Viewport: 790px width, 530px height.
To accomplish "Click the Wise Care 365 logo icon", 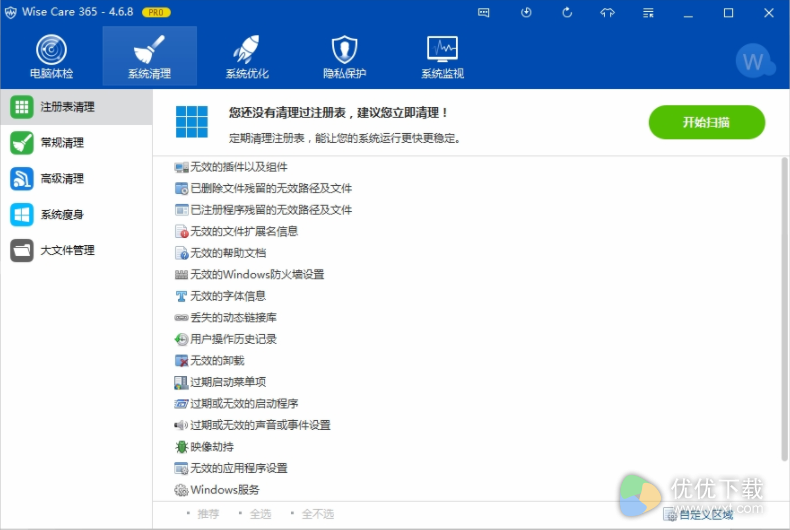I will coord(11,13).
